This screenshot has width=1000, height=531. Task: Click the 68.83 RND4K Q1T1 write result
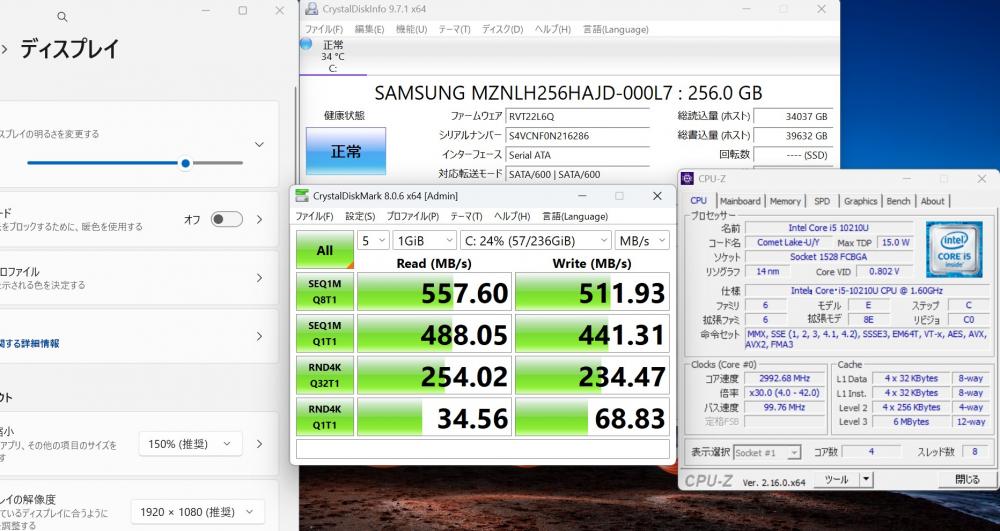click(592, 417)
